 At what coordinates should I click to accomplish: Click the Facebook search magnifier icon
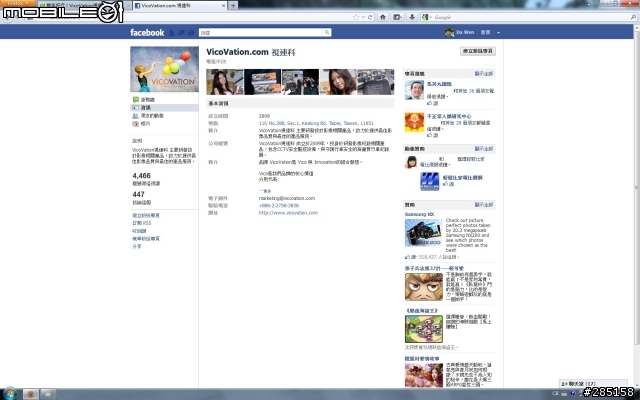tap(327, 32)
